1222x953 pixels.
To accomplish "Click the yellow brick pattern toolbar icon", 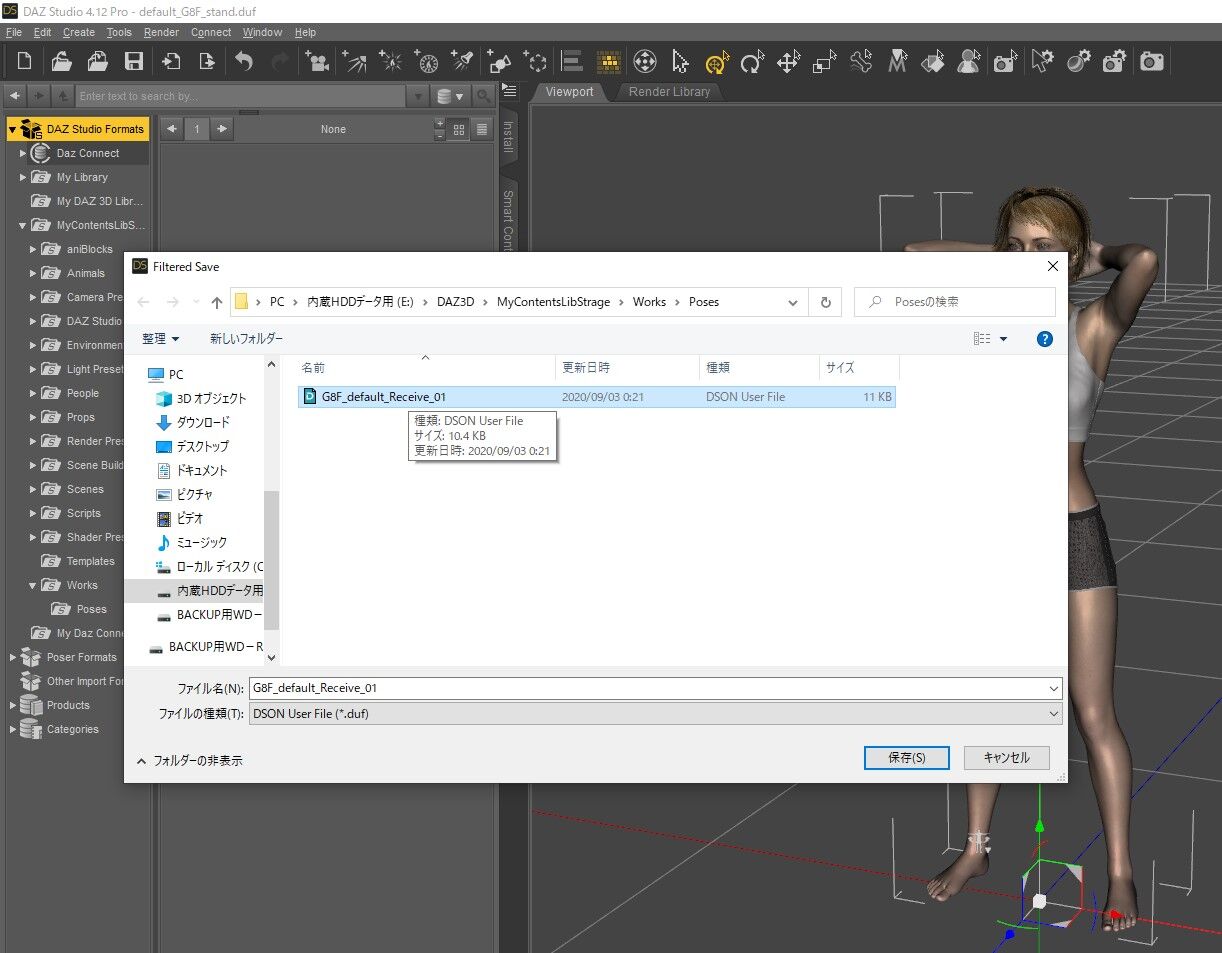I will 608,62.
